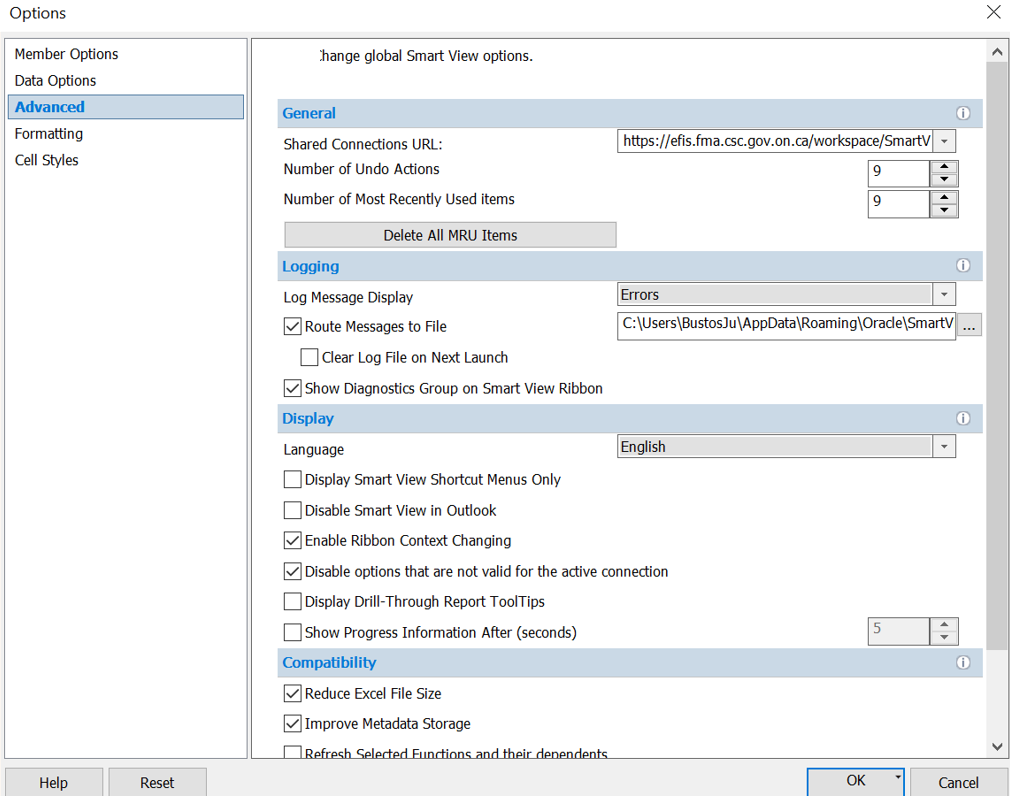
Task: Click the Display section info icon
Action: tap(963, 419)
